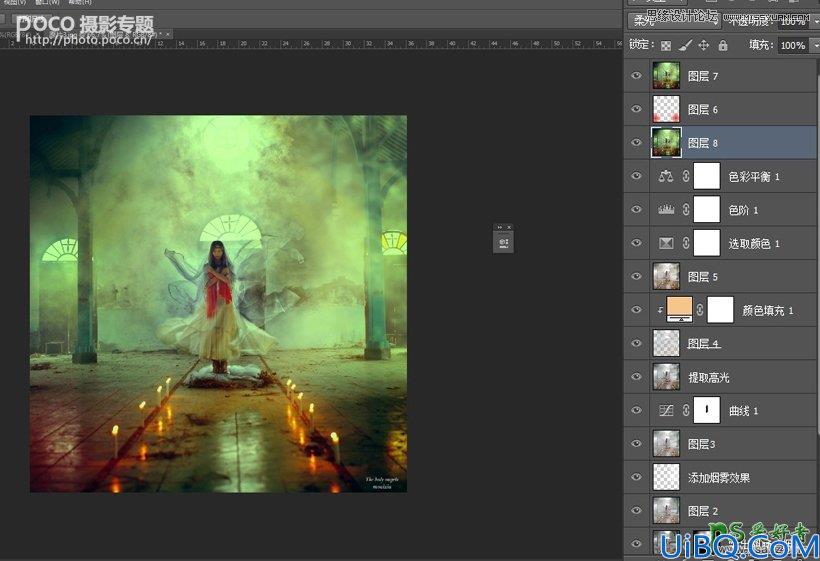This screenshot has width=820, height=561.
Task: Select the layer named 提取高光
Action: (x=708, y=377)
